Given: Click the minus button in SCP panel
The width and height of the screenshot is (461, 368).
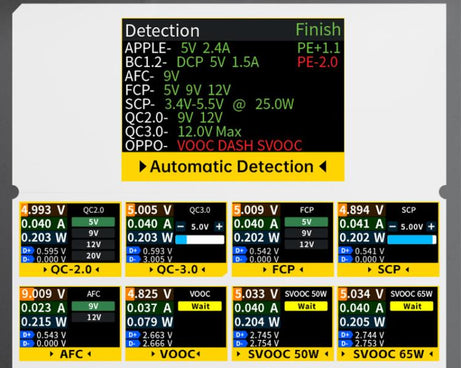Looking at the screenshot, I should pos(393,227).
